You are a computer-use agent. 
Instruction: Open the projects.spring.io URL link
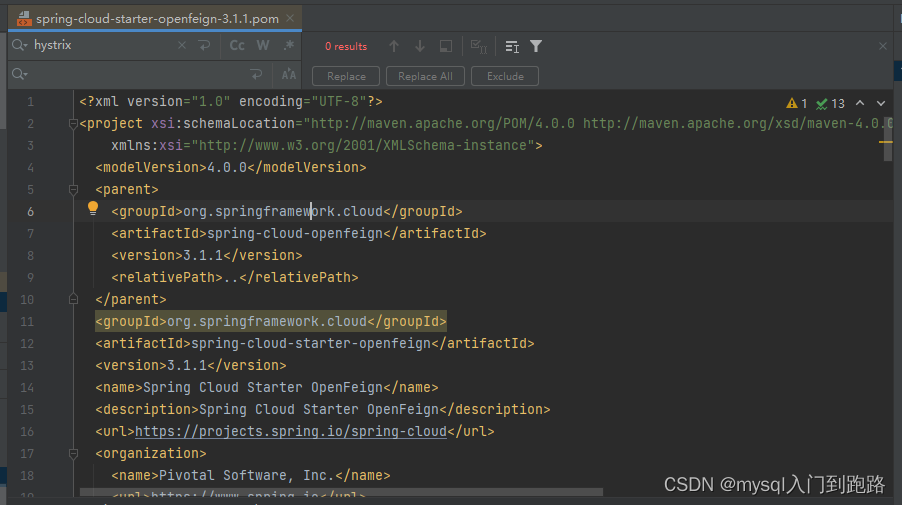click(x=291, y=431)
